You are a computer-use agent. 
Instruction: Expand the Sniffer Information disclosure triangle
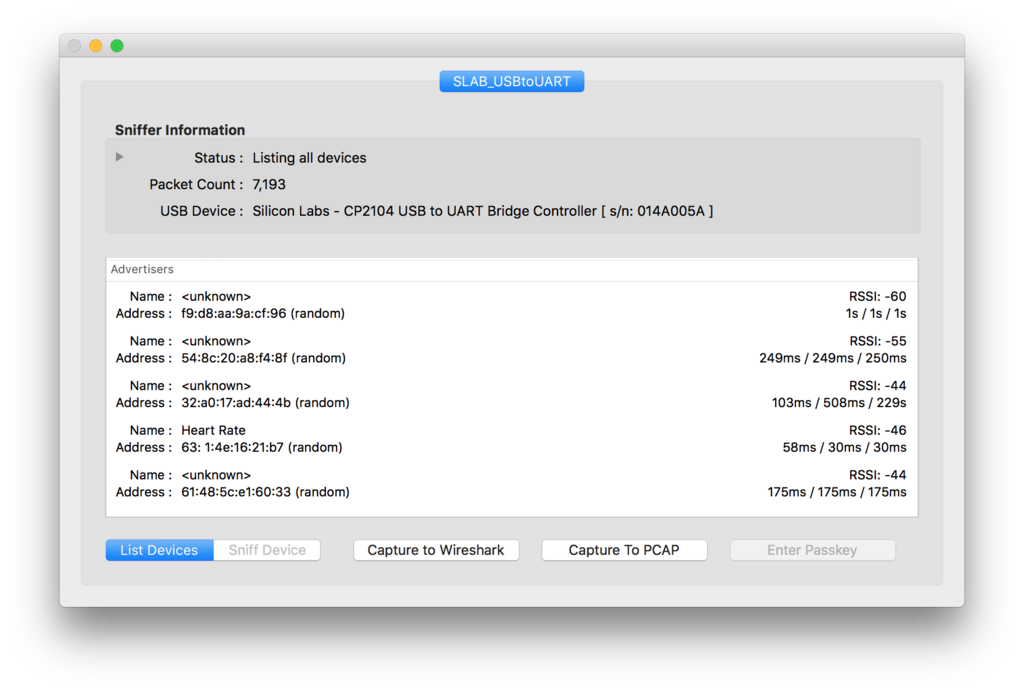click(x=120, y=157)
